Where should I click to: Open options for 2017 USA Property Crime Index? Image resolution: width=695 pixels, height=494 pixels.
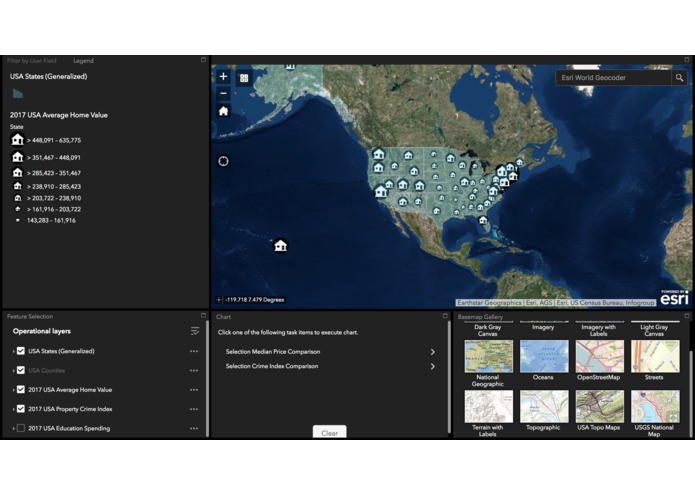[194, 409]
